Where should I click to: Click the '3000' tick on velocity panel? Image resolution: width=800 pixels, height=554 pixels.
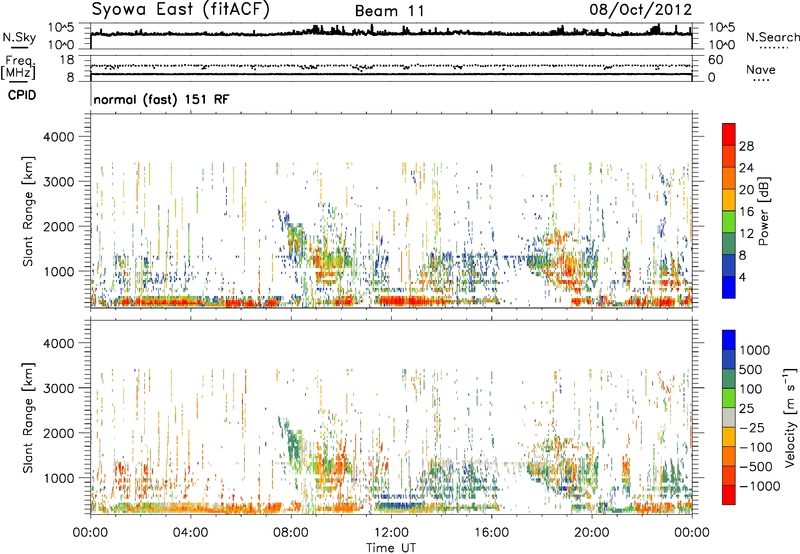(58, 388)
